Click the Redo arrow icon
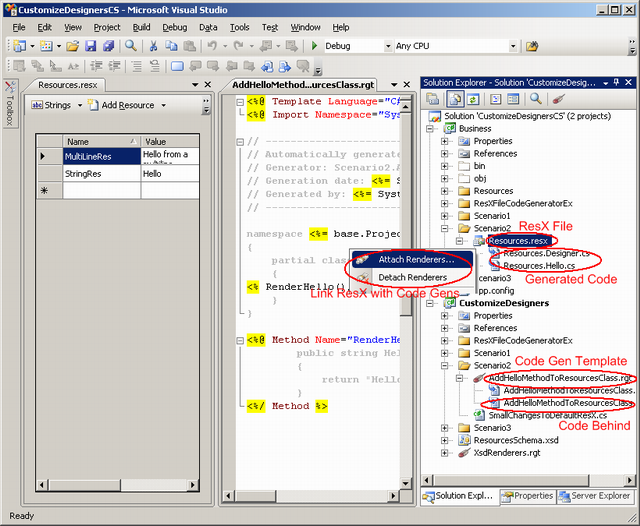Screen dimensions: 640x526 238,46
